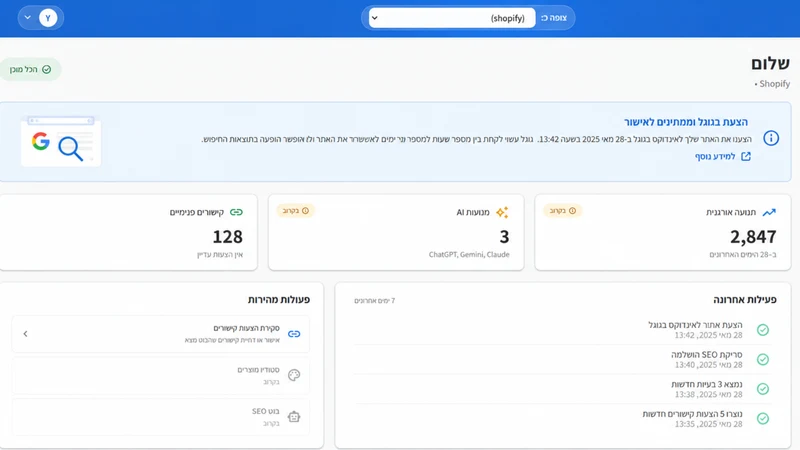This screenshot has height=450, width=800.
Task: Click checkmark icon for 'סריקת SEO הושלמה'
Action: pyautogui.click(x=763, y=360)
